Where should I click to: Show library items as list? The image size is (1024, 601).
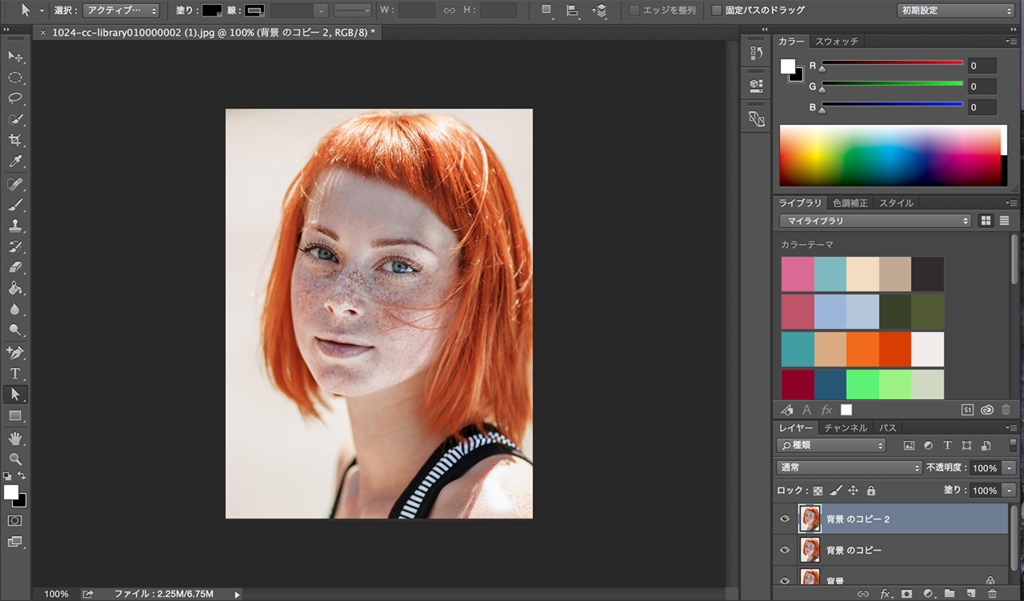coord(1004,221)
